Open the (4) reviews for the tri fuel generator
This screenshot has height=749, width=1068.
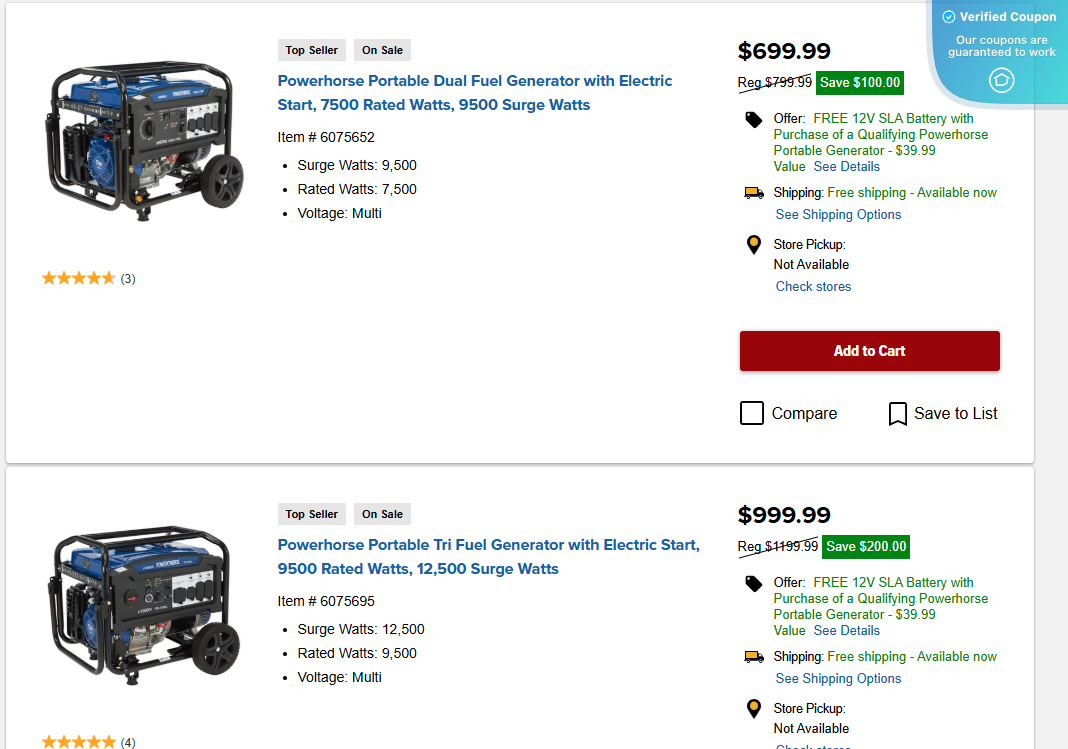pyautogui.click(x=128, y=742)
